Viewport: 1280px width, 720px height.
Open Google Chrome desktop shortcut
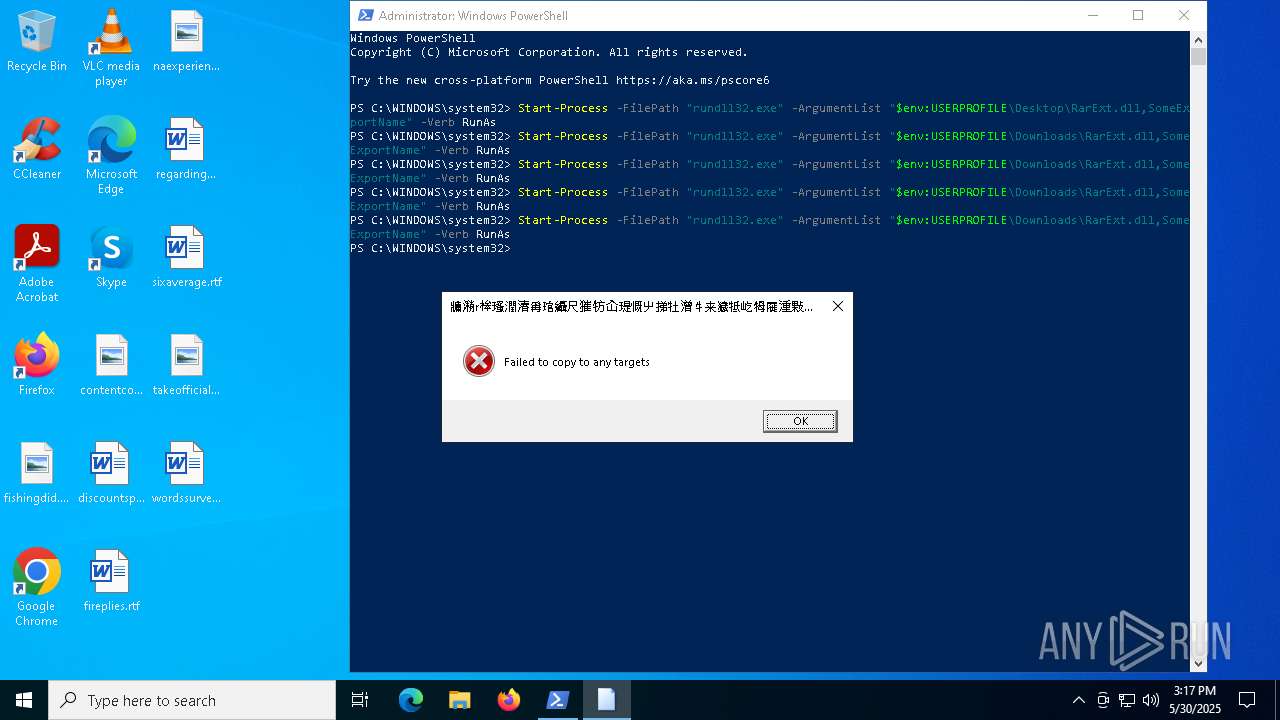pos(37,588)
